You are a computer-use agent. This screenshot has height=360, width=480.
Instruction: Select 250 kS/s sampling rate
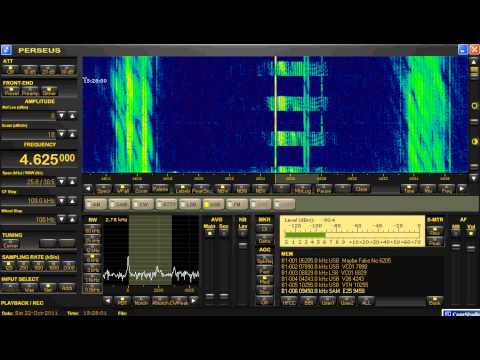(23, 266)
